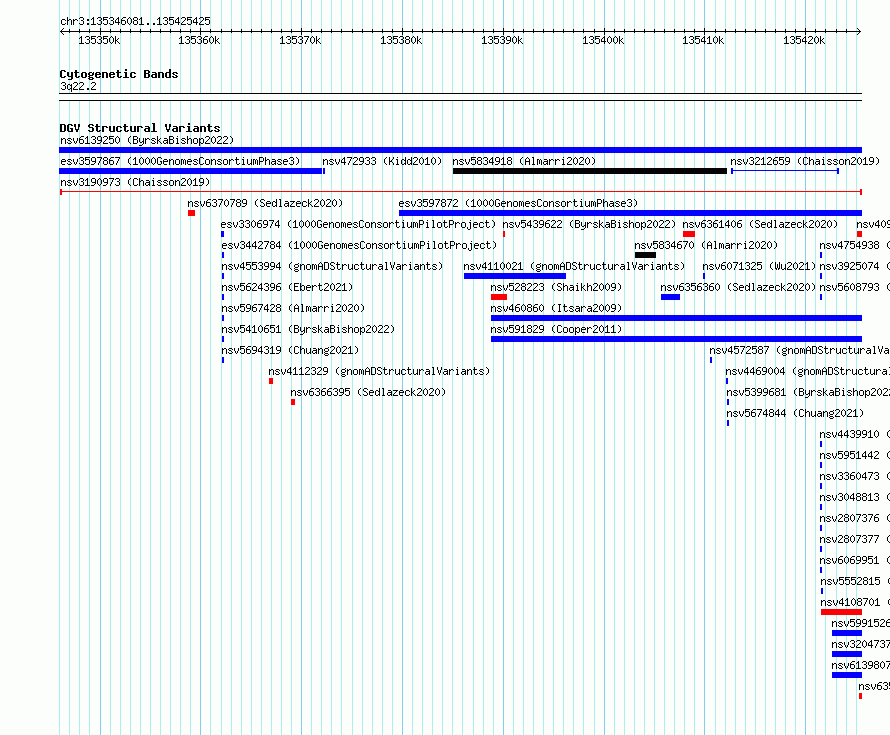The width and height of the screenshot is (890, 735).
Task: Click the nsv5674844 (Chuang2021) label
Action: [795, 413]
